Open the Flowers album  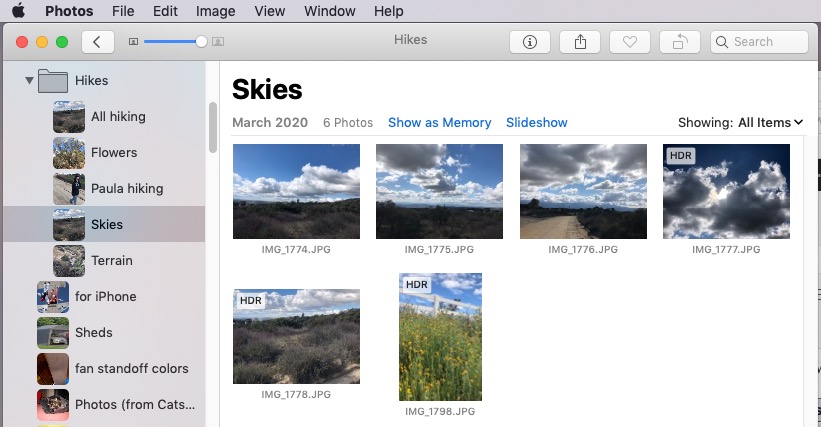pos(104,153)
